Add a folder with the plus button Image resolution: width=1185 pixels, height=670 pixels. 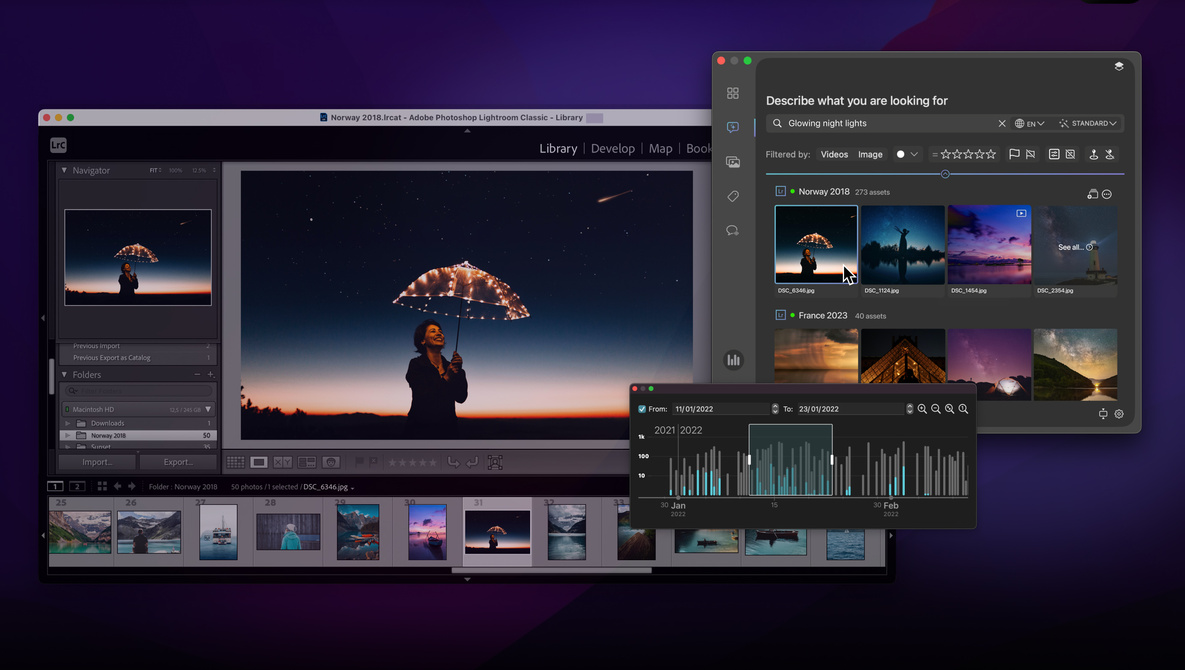click(211, 375)
